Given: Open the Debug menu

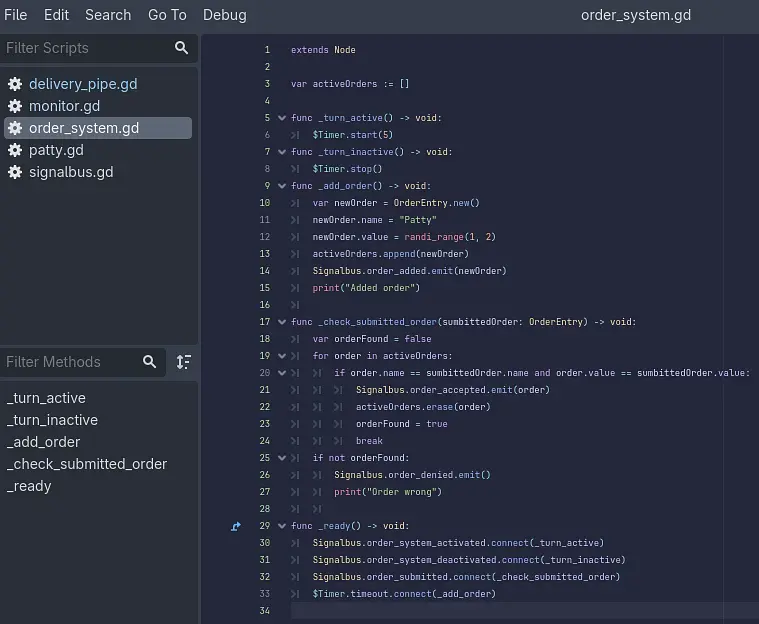Looking at the screenshot, I should (x=224, y=15).
